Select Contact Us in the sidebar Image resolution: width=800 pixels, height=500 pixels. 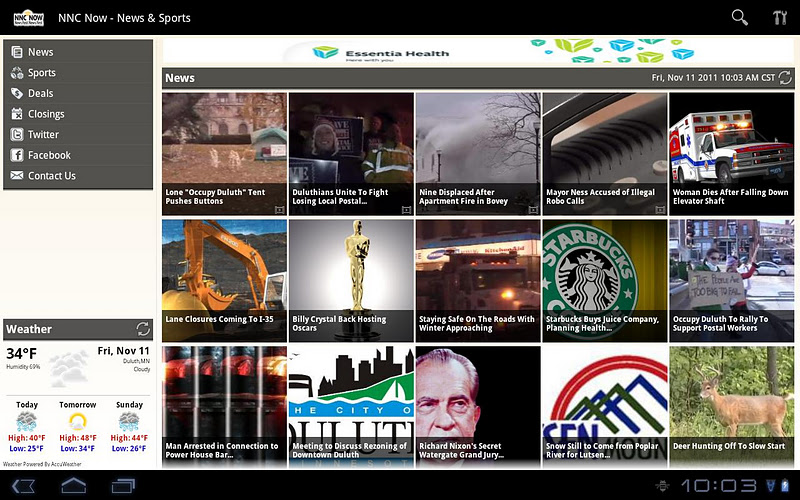(78, 176)
